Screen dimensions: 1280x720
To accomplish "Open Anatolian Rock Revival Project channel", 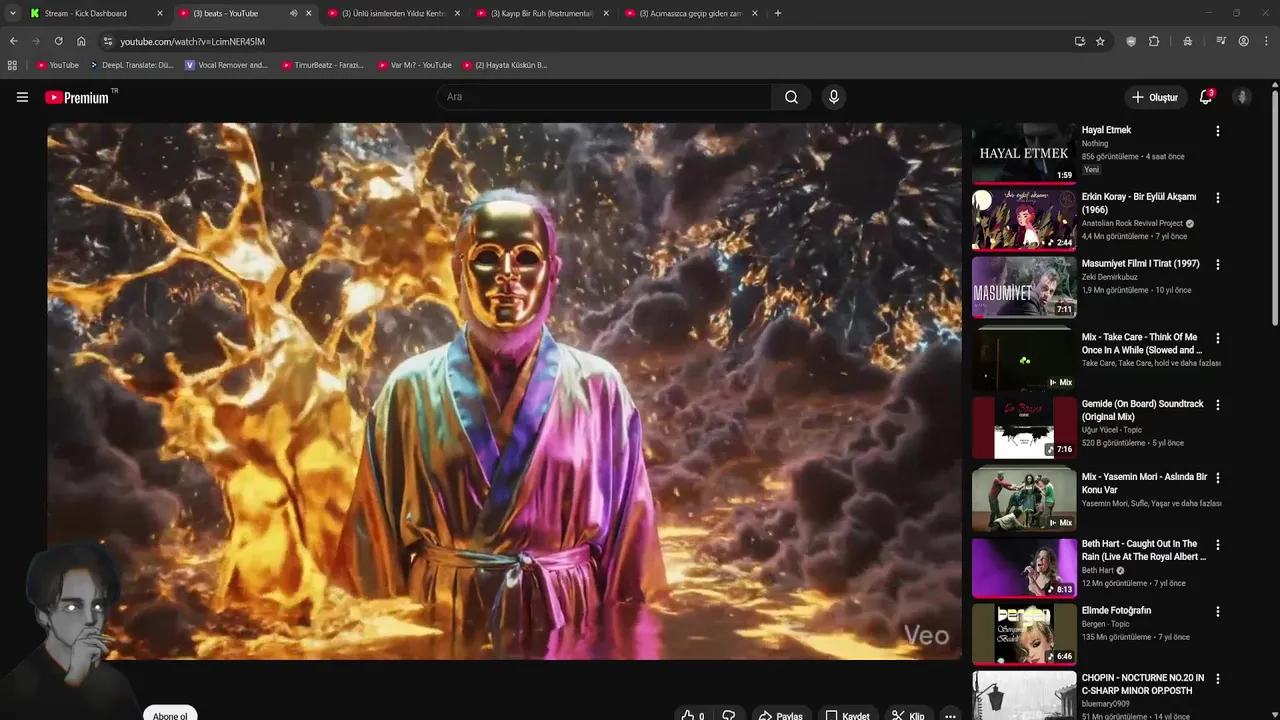I will (1132, 223).
